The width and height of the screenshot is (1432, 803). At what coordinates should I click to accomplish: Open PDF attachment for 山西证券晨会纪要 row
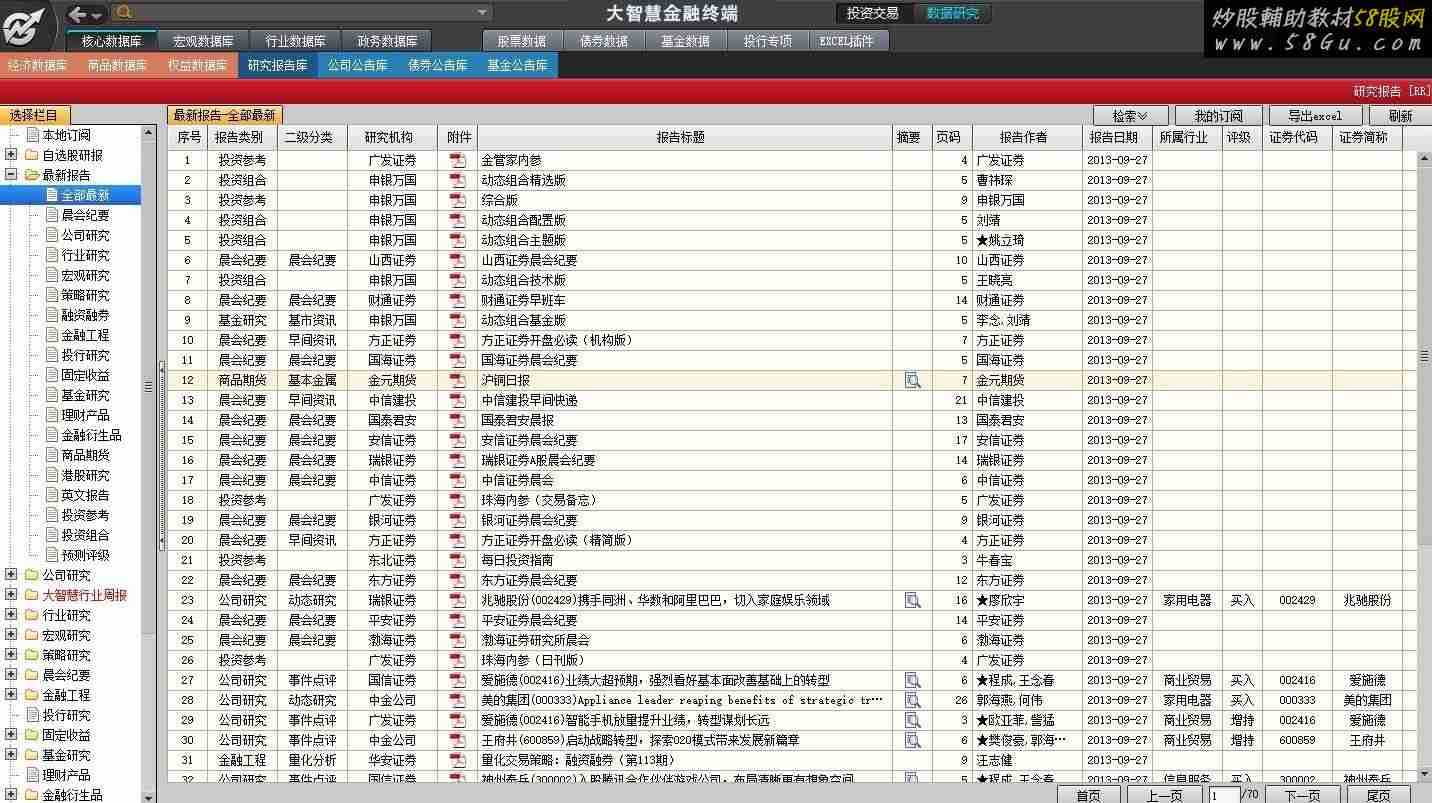[x=458, y=260]
